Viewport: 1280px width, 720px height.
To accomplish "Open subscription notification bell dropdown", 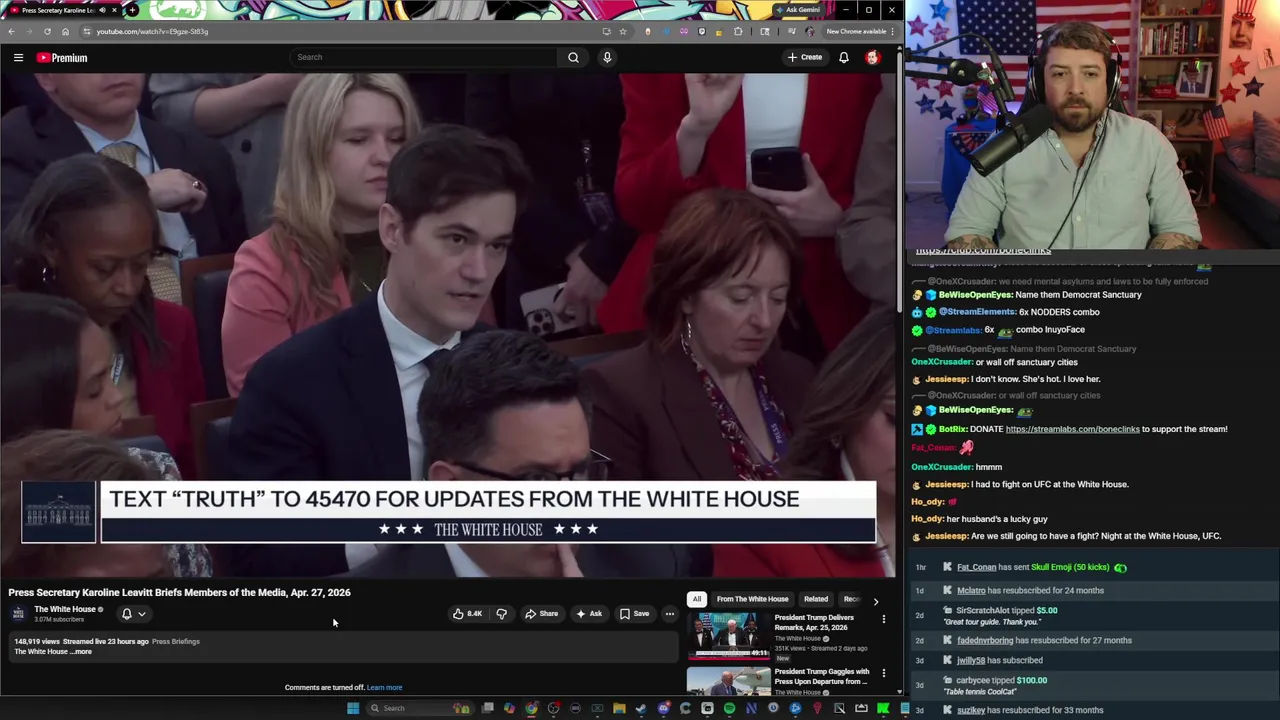I will [133, 614].
